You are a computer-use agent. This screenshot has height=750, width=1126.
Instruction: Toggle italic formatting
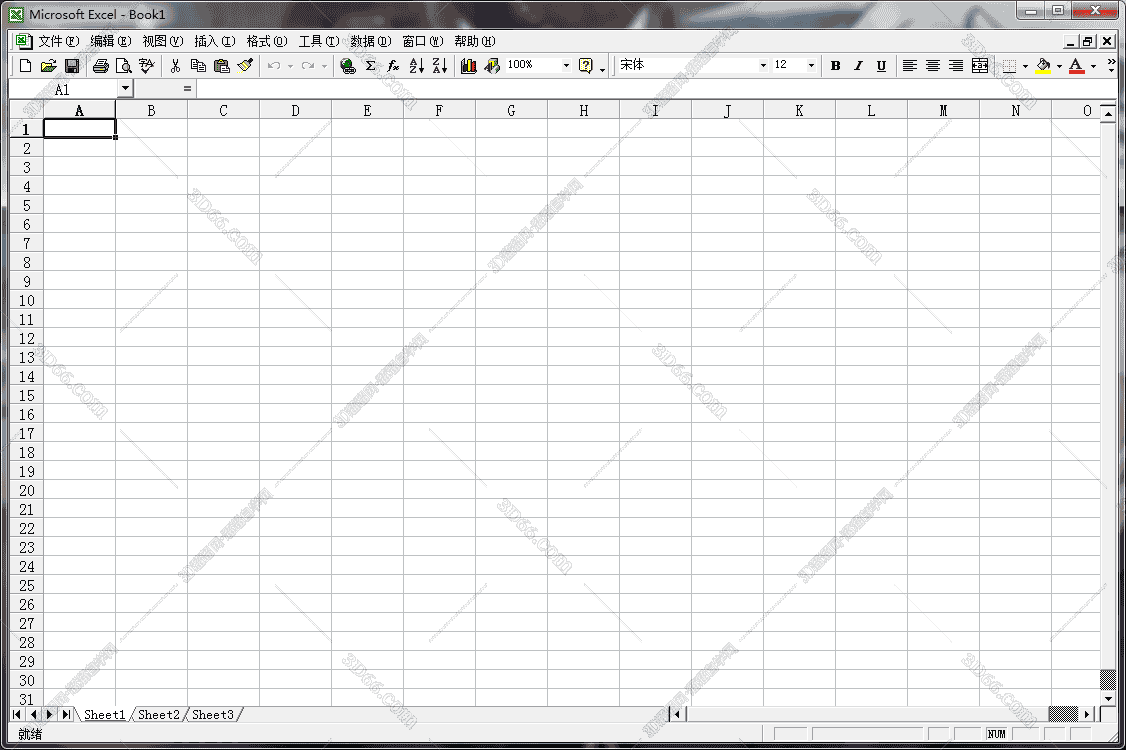point(858,65)
